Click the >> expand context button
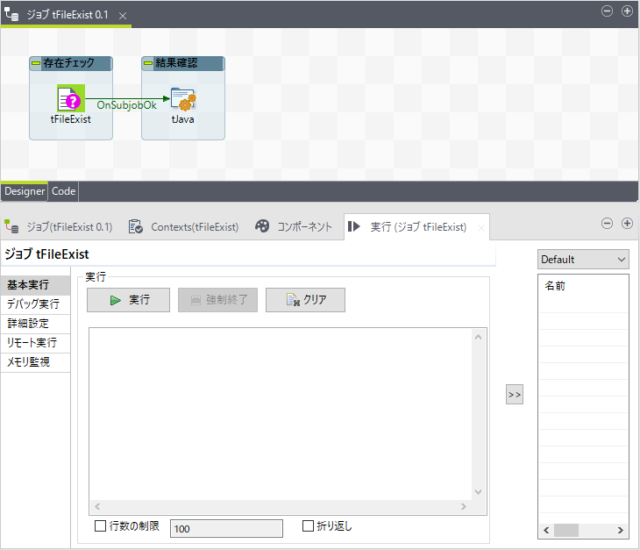 click(x=514, y=395)
